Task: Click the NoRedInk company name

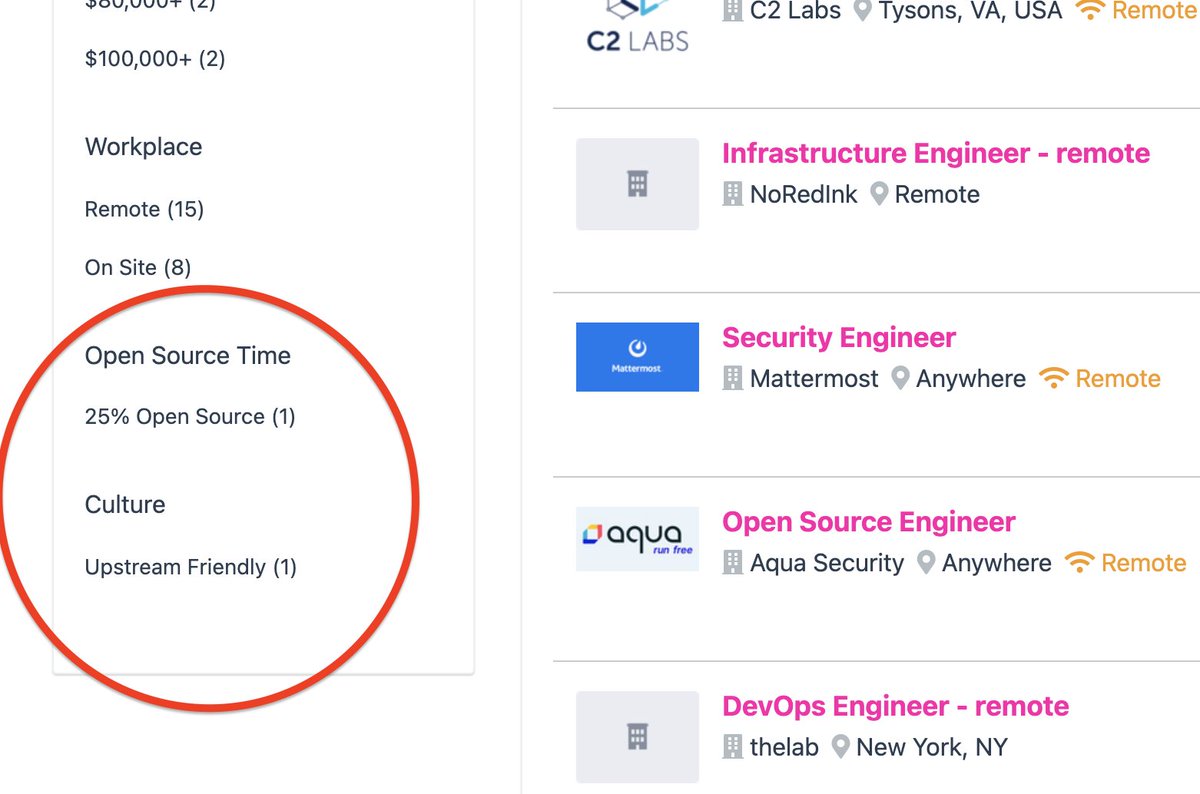Action: click(804, 194)
